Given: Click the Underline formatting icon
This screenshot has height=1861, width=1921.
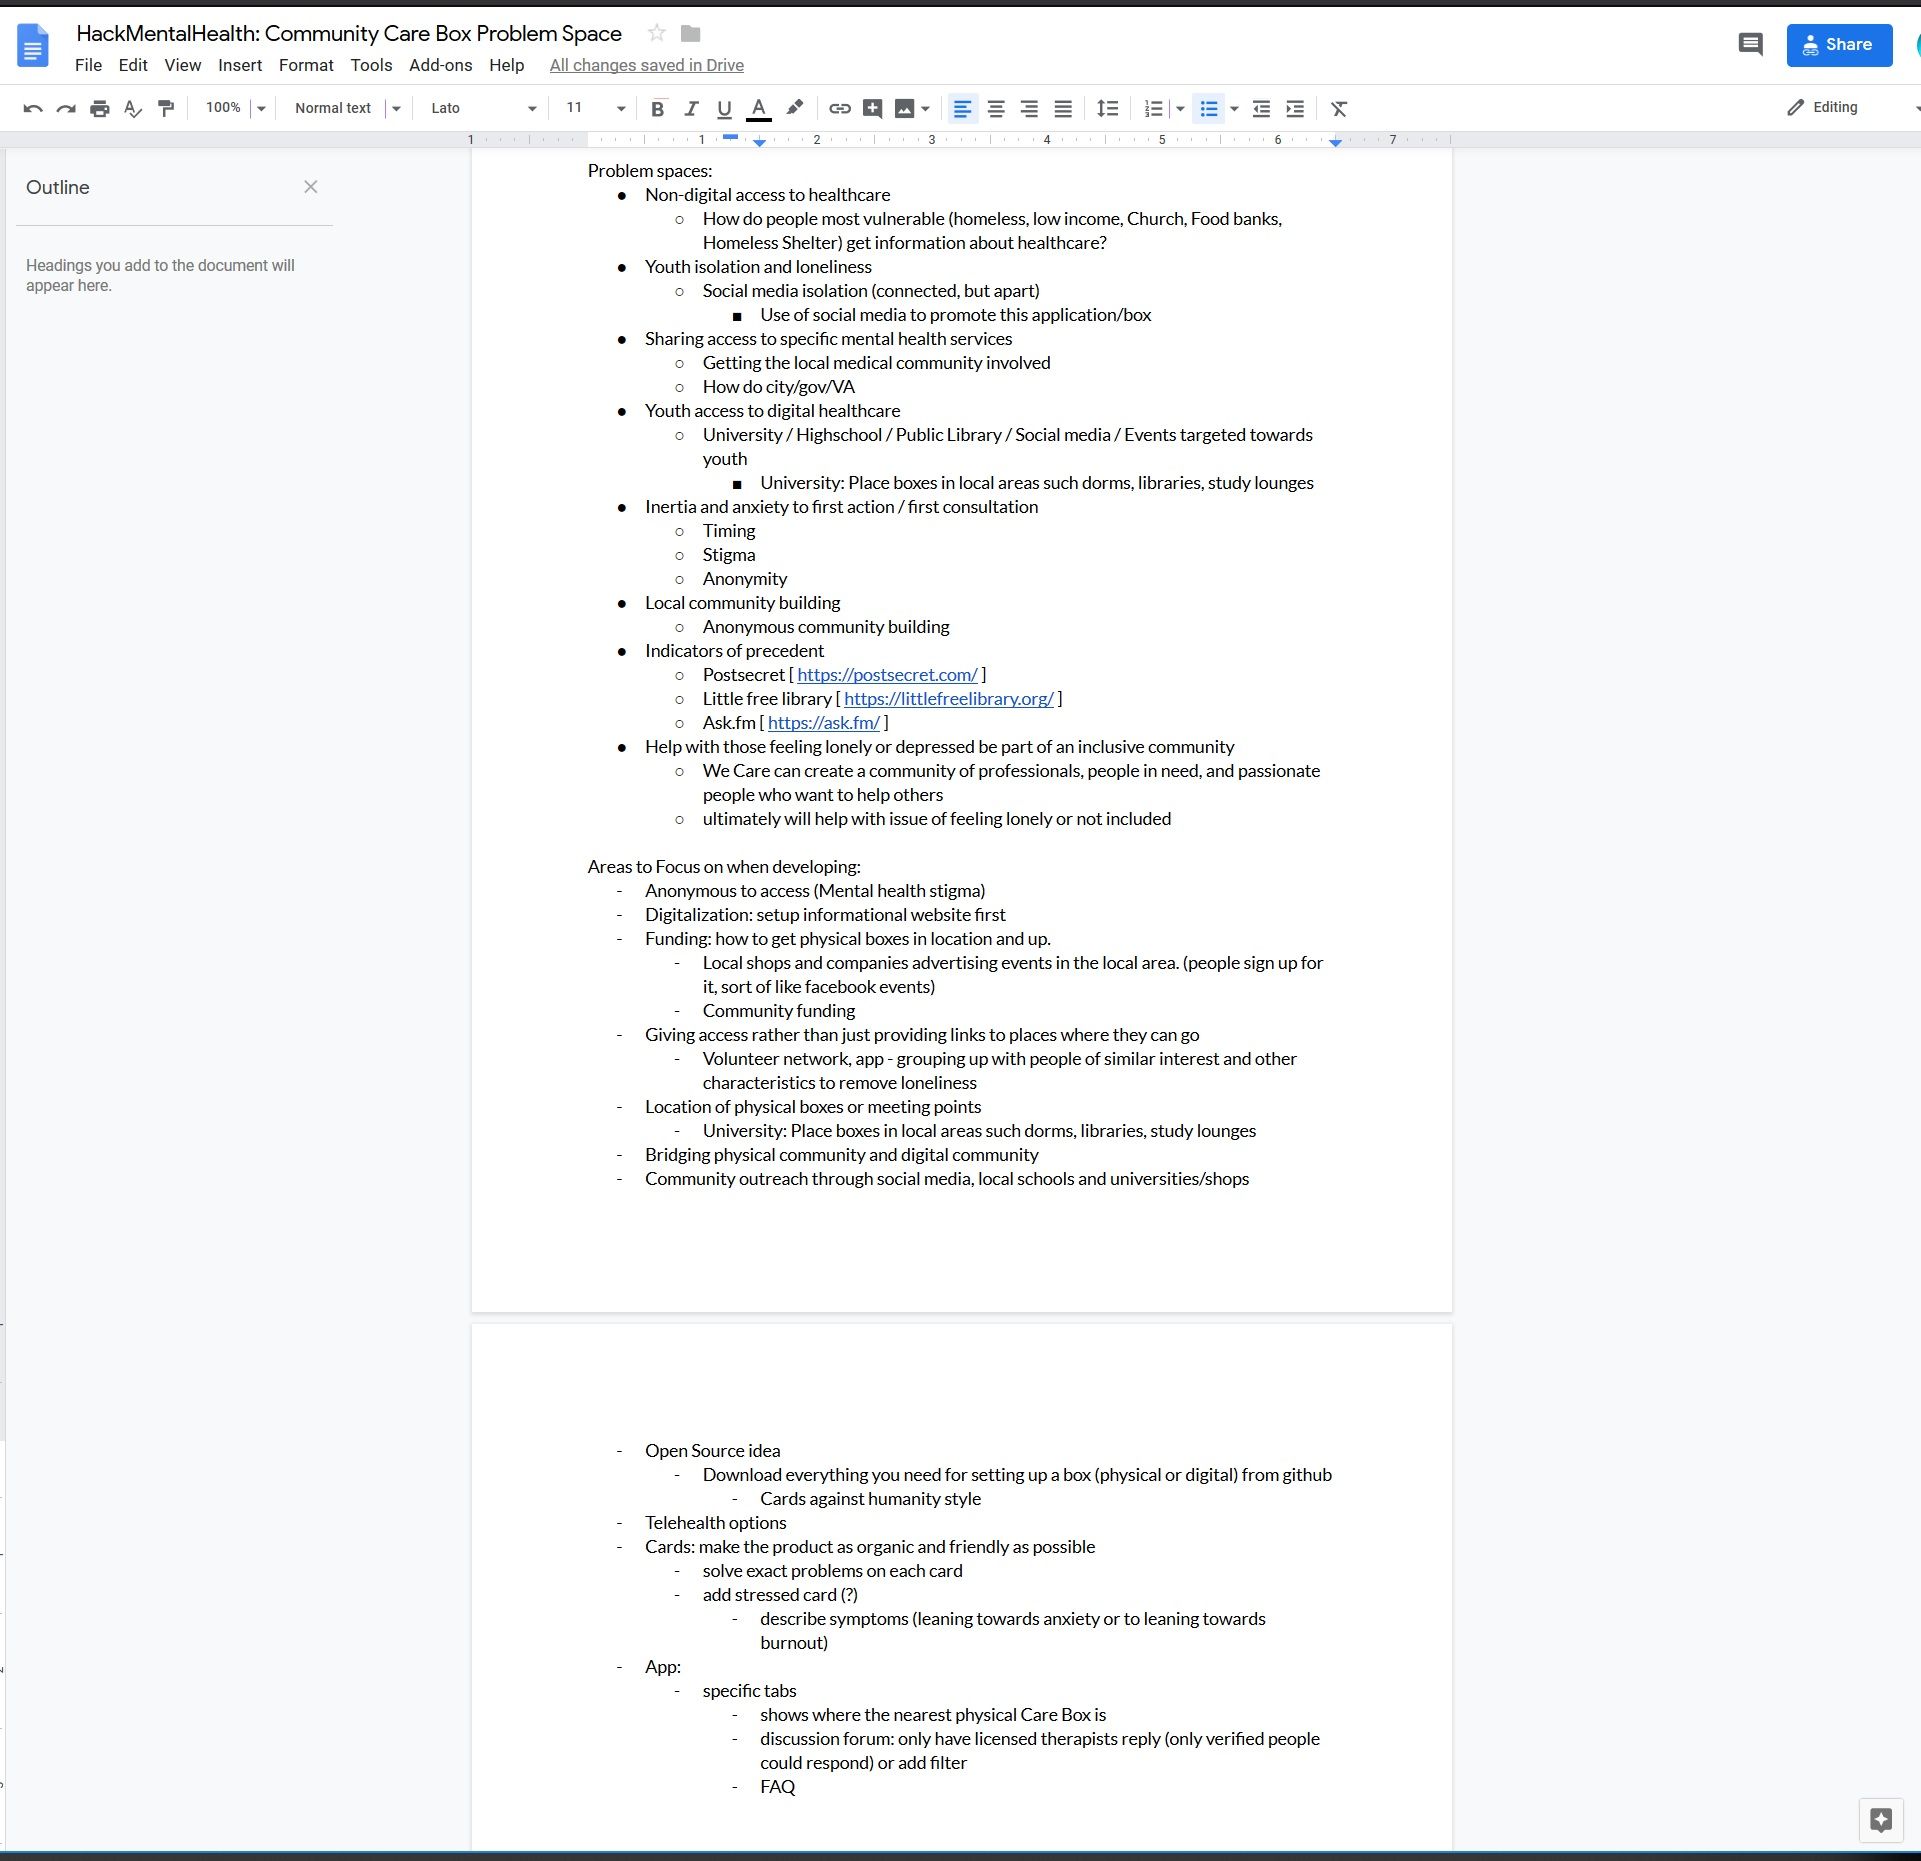Looking at the screenshot, I should coord(722,108).
